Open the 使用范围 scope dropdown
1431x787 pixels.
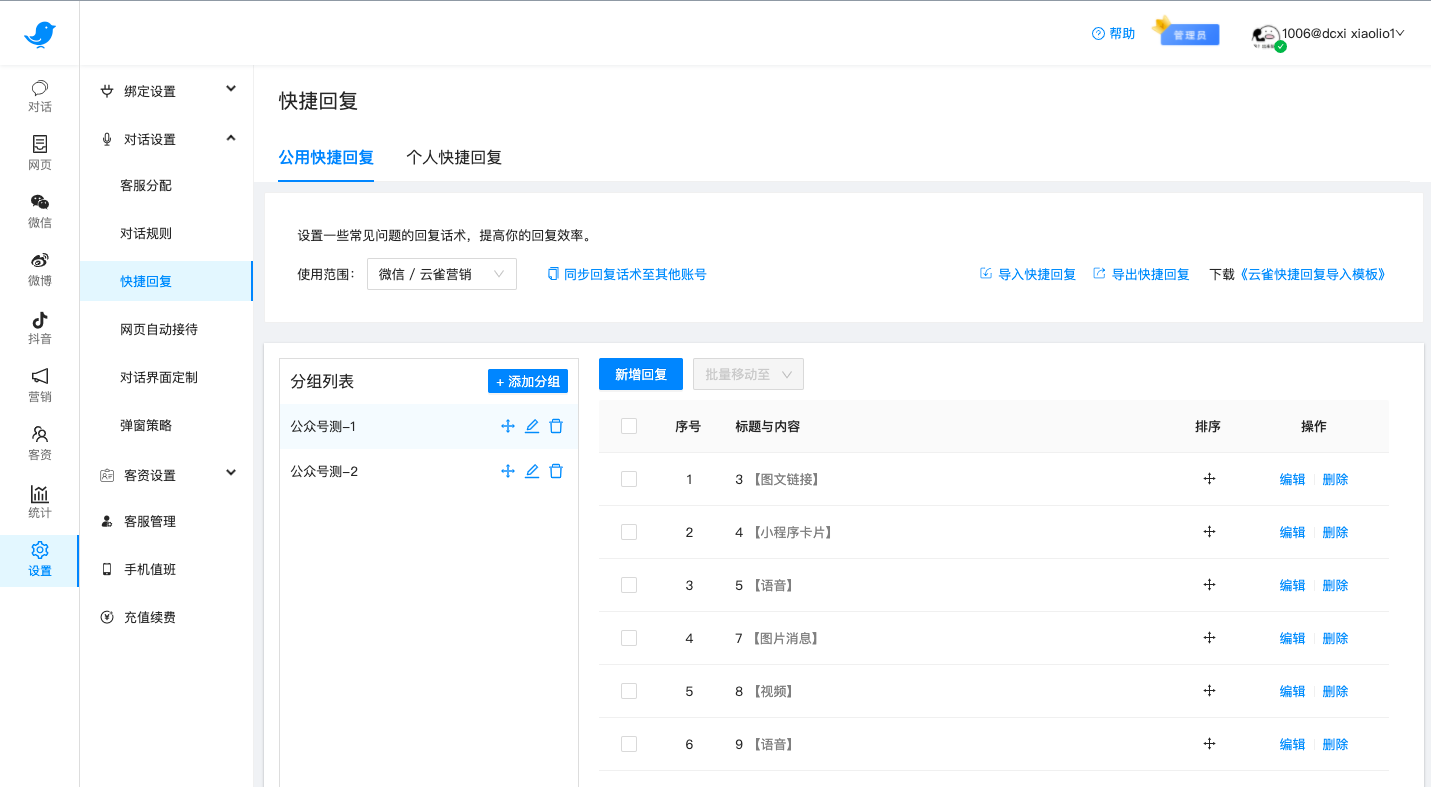click(x=441, y=273)
